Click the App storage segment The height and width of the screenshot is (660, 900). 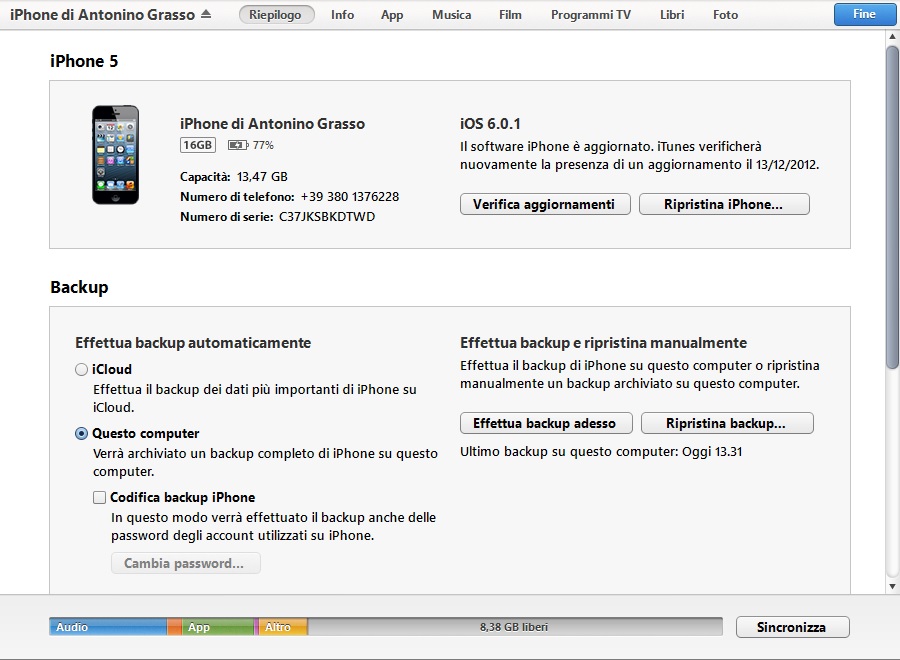pos(218,627)
